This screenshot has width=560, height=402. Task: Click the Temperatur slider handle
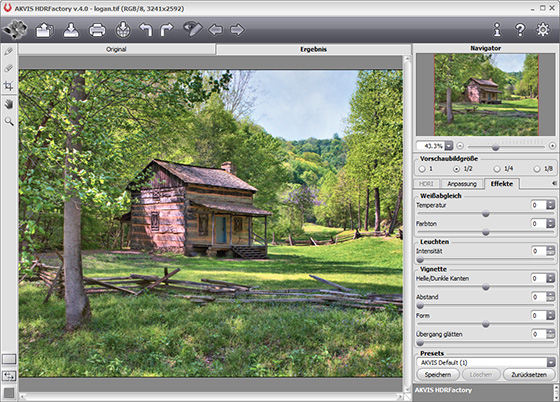point(485,214)
